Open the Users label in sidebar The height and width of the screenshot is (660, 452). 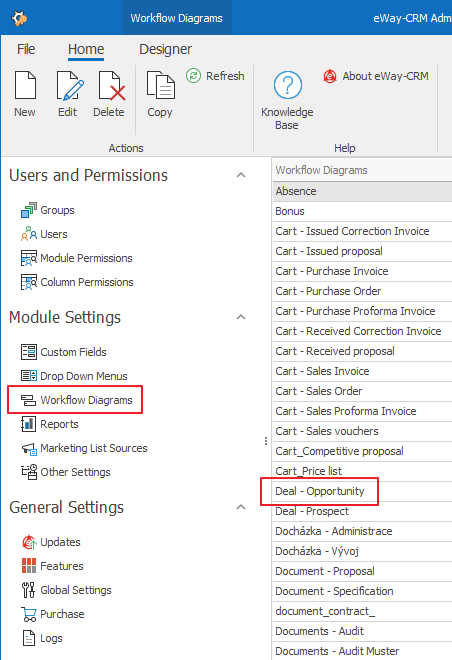pos(54,234)
